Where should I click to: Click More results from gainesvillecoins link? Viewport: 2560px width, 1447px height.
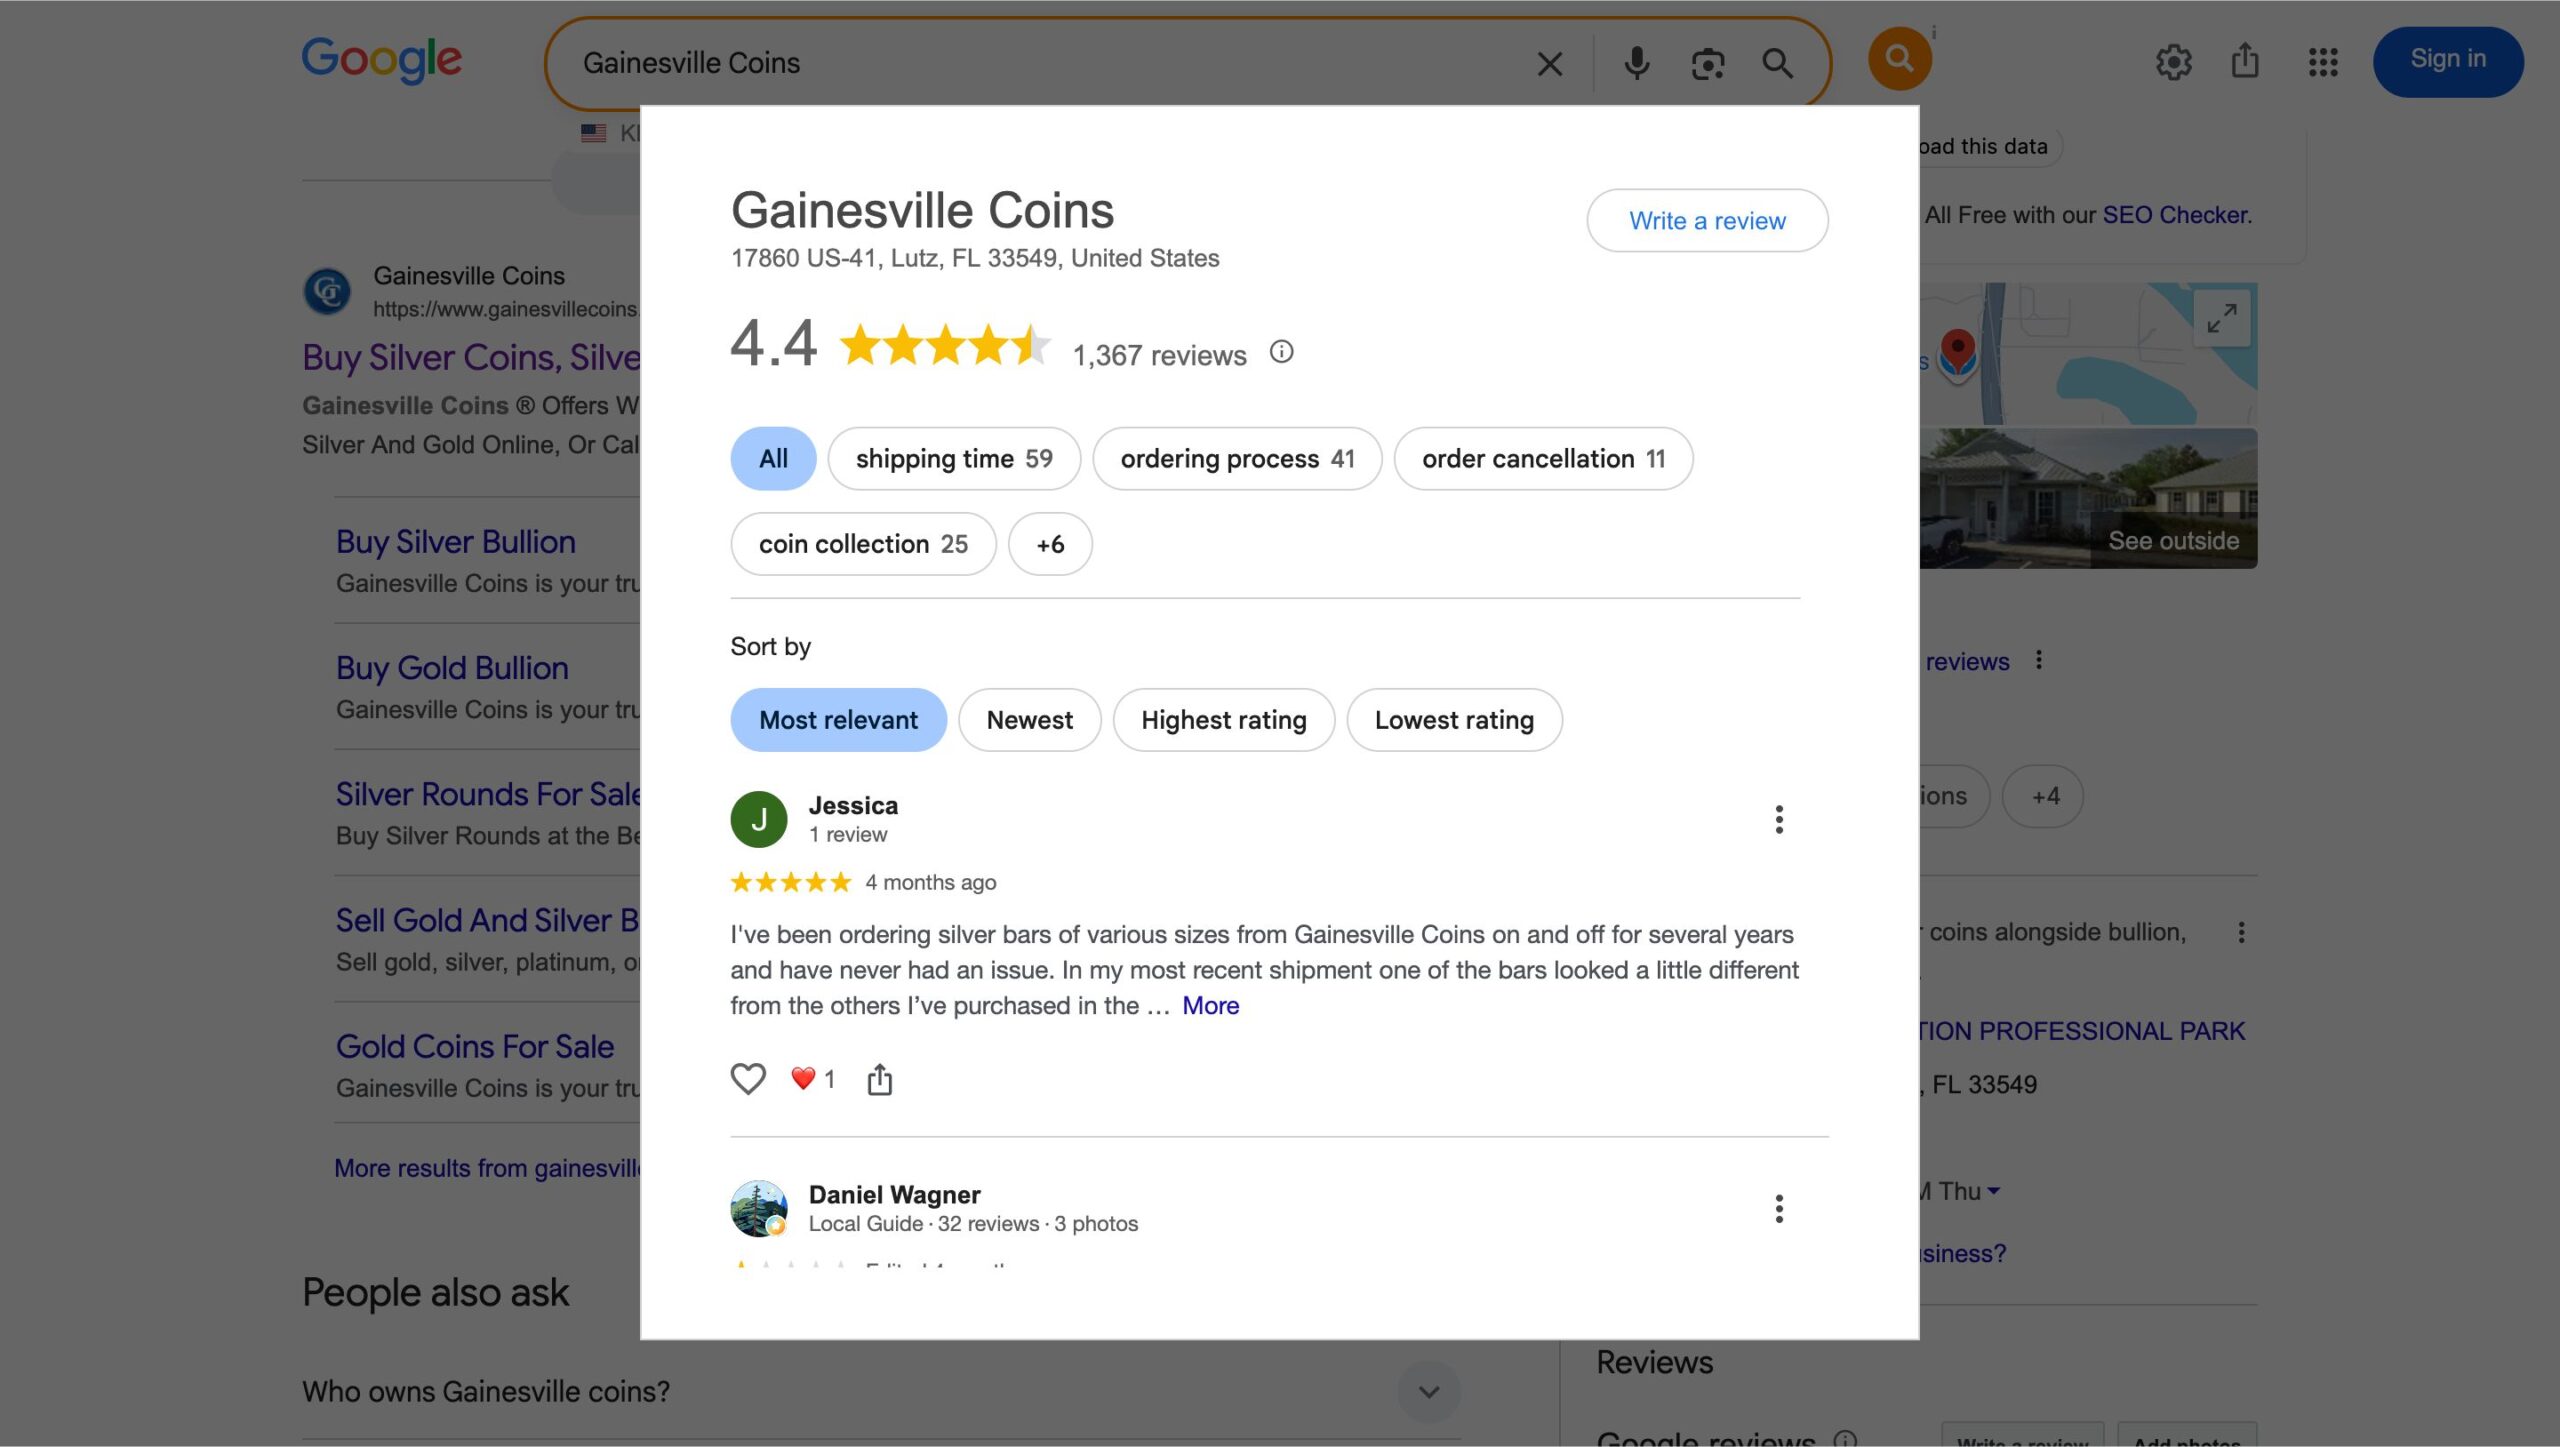[x=487, y=1168]
